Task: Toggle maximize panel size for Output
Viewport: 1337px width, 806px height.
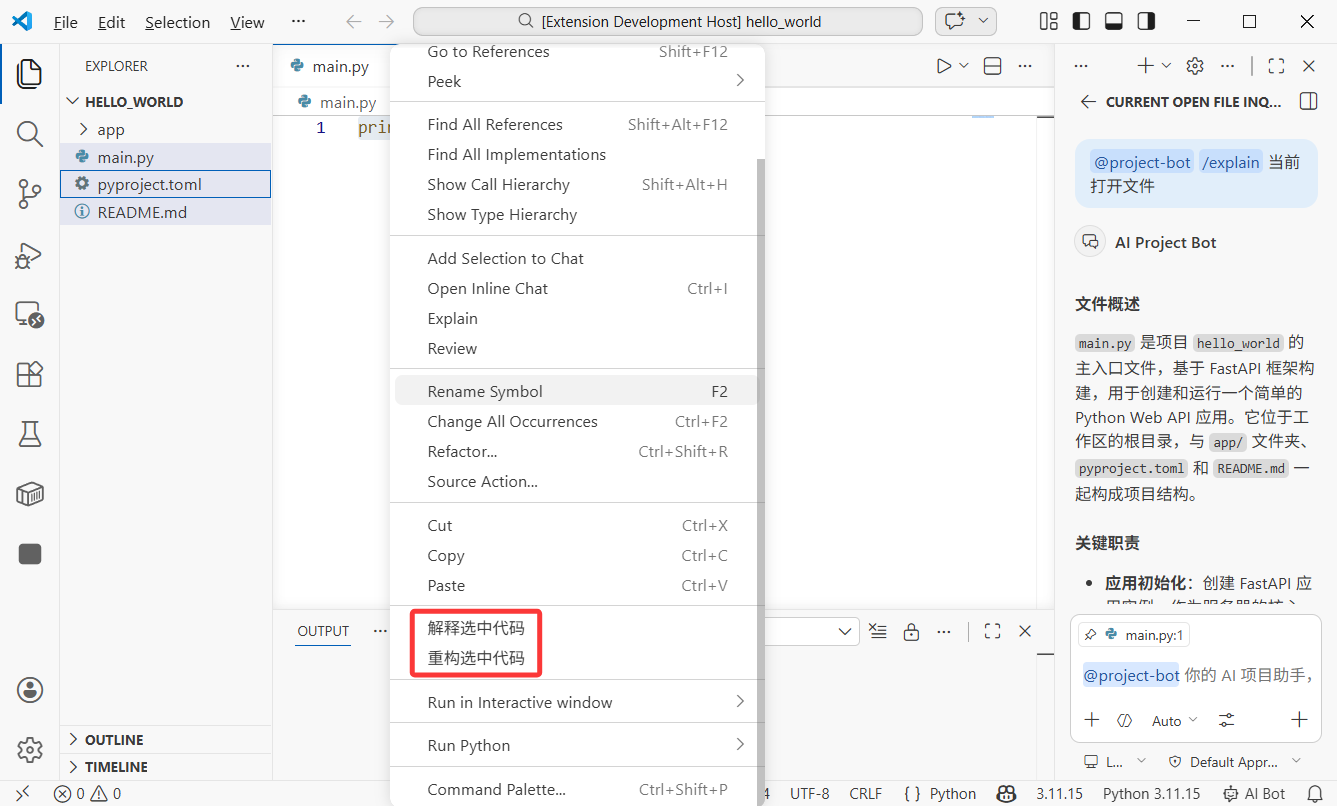Action: [992, 631]
